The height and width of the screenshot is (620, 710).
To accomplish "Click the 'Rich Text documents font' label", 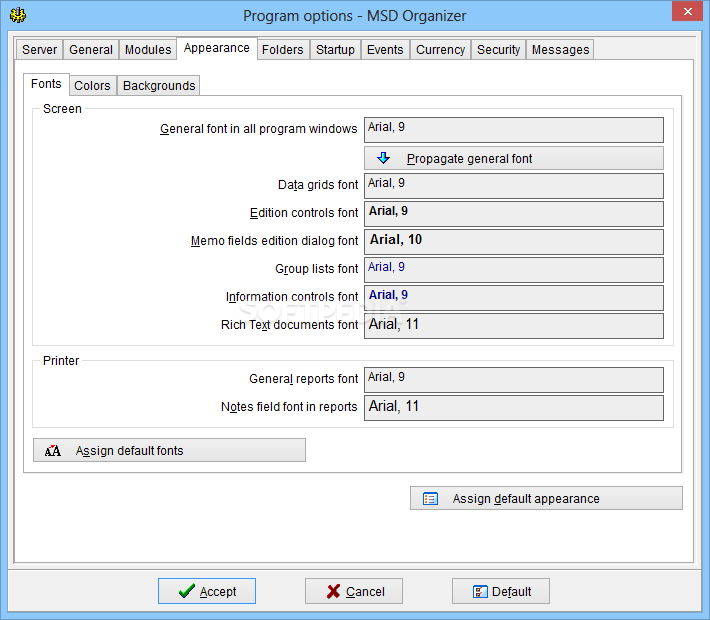I will (289, 325).
